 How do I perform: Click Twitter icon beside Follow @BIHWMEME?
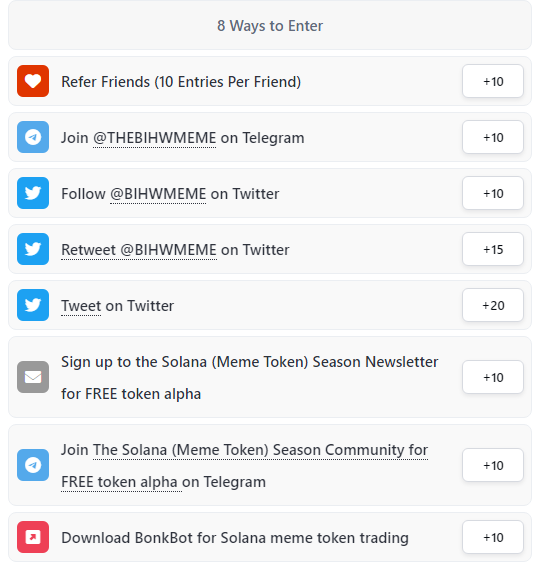33,193
